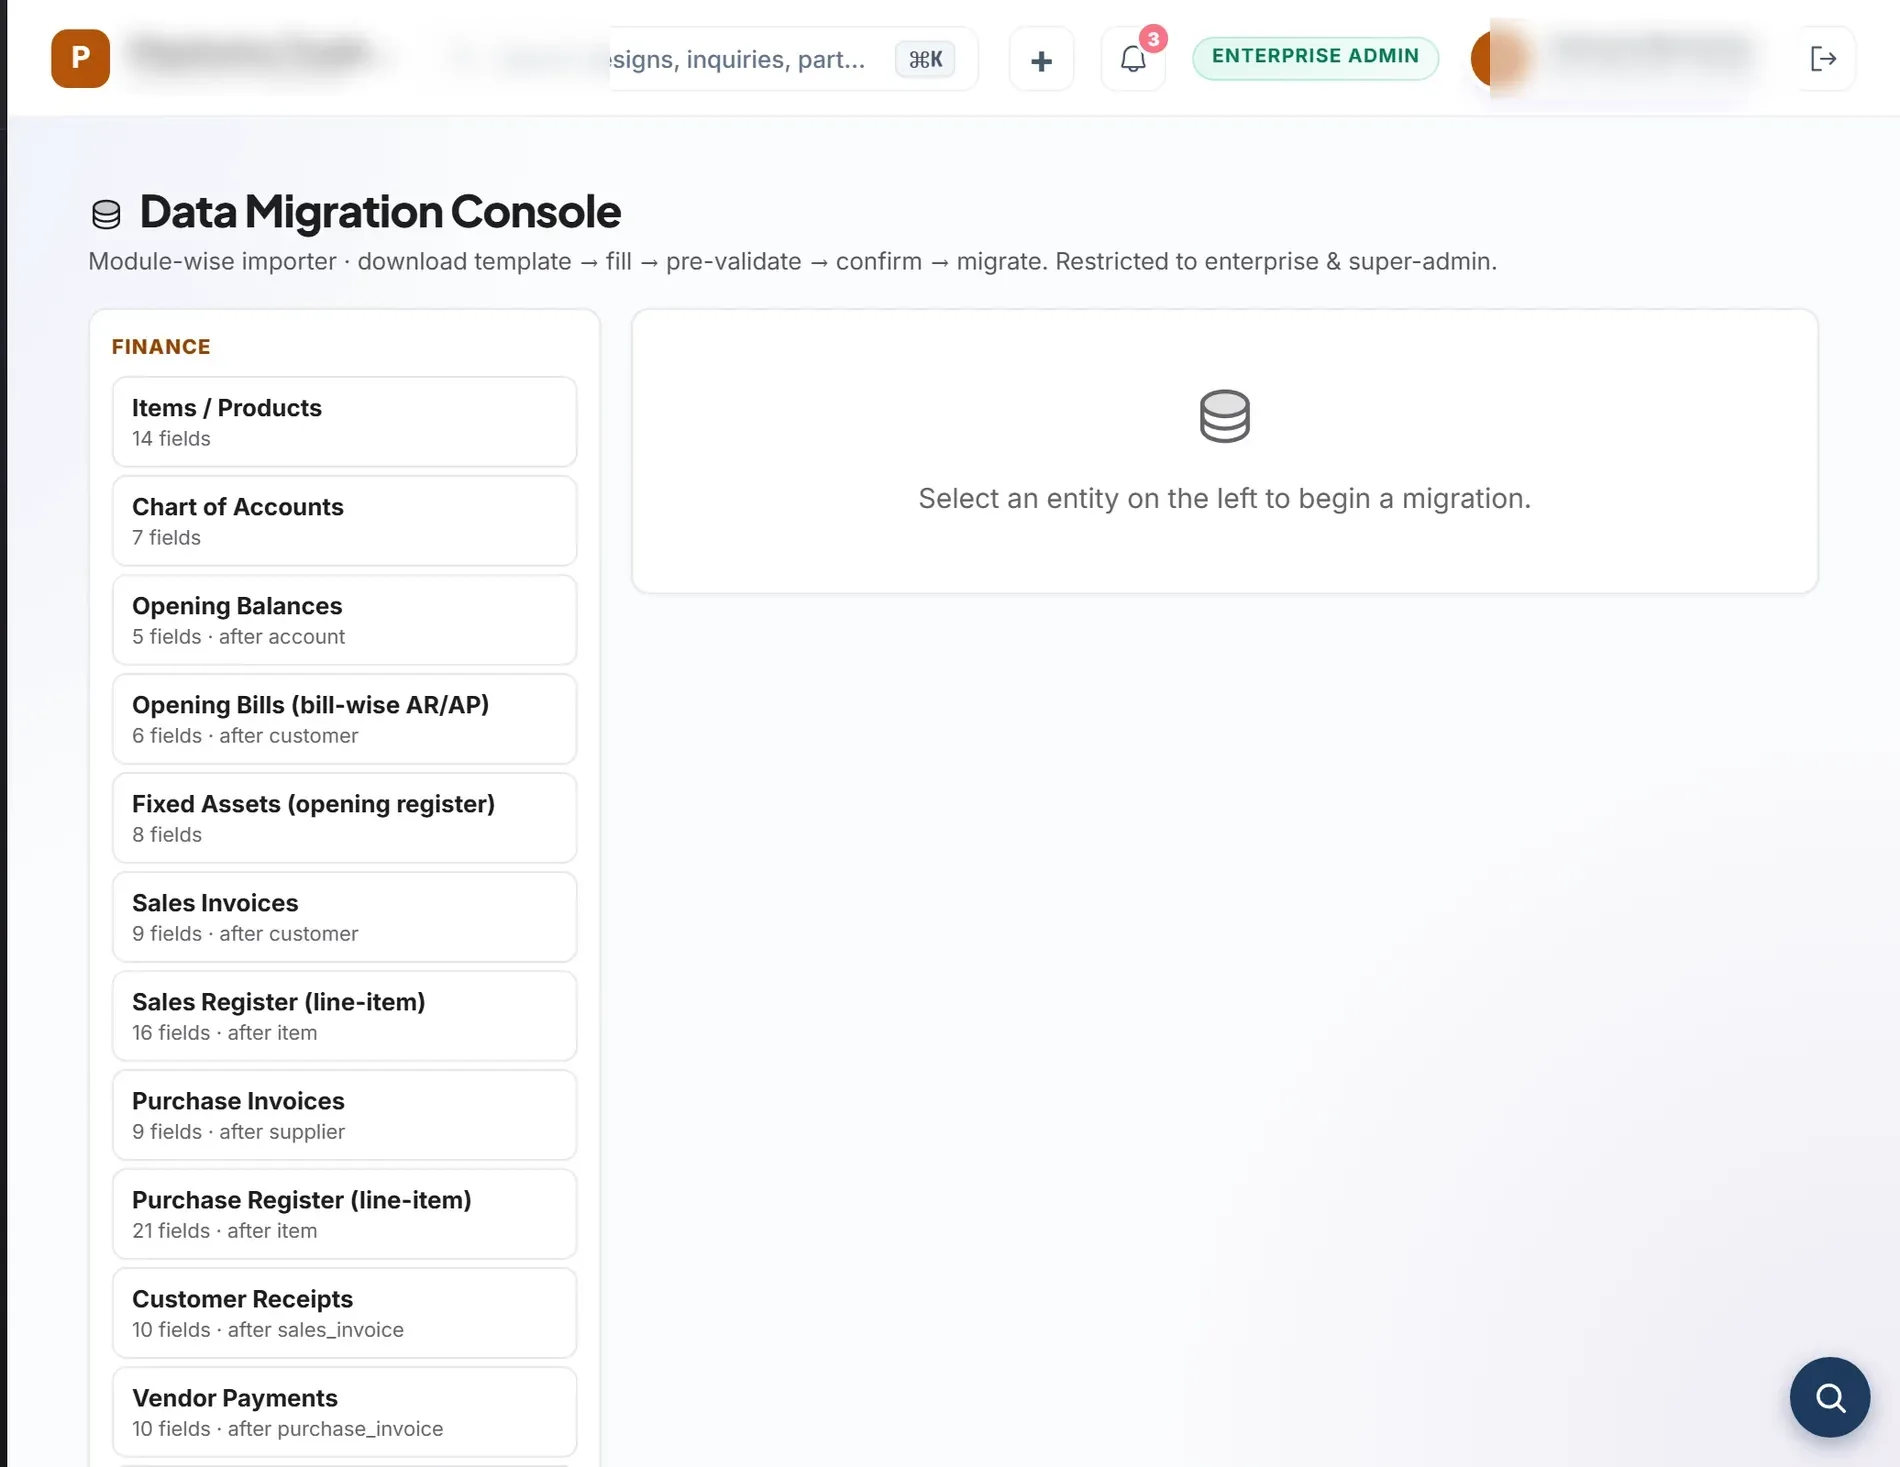Click '16 fields · after item' text
Image resolution: width=1900 pixels, height=1467 pixels.
click(224, 1032)
